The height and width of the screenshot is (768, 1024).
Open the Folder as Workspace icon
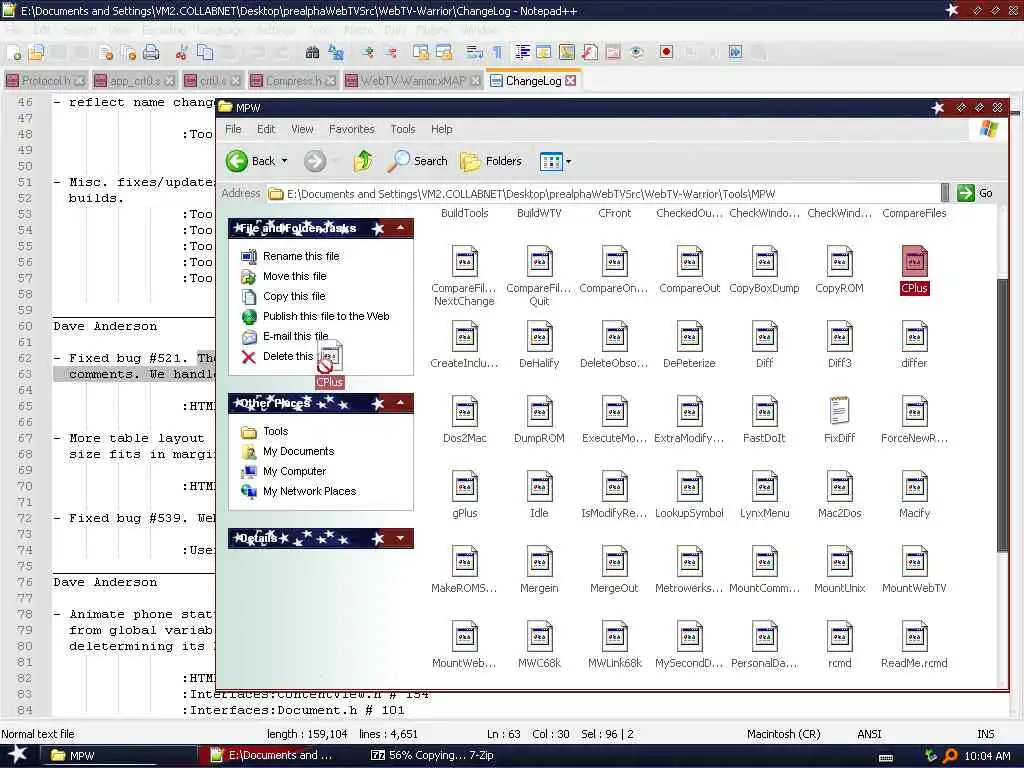(613, 52)
